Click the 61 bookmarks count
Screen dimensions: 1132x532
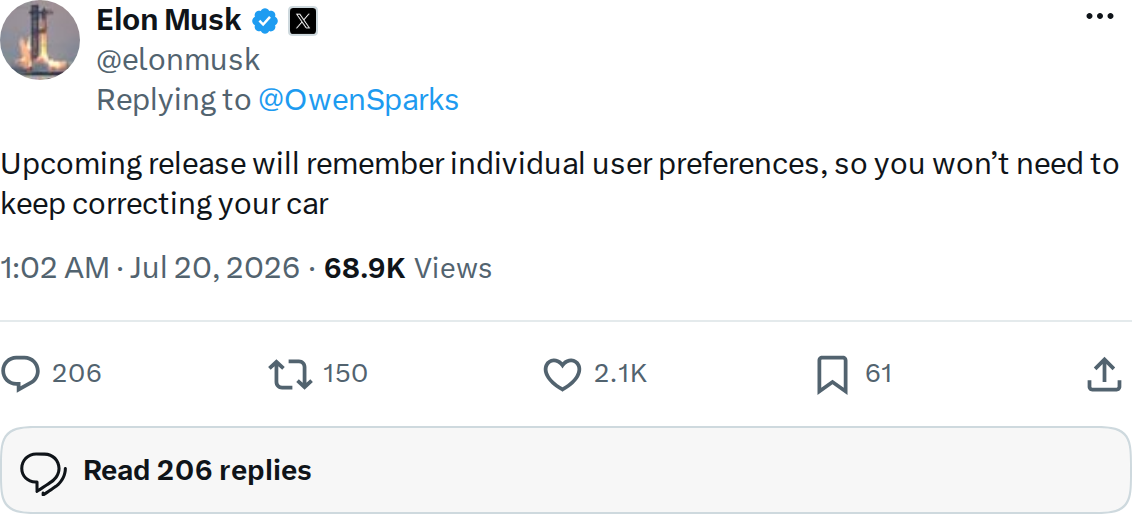click(879, 374)
